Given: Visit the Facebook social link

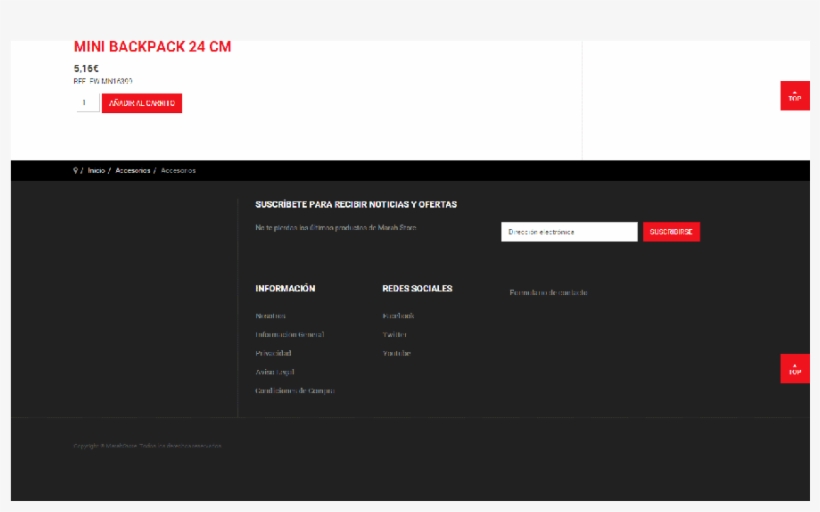Looking at the screenshot, I should (x=398, y=316).
